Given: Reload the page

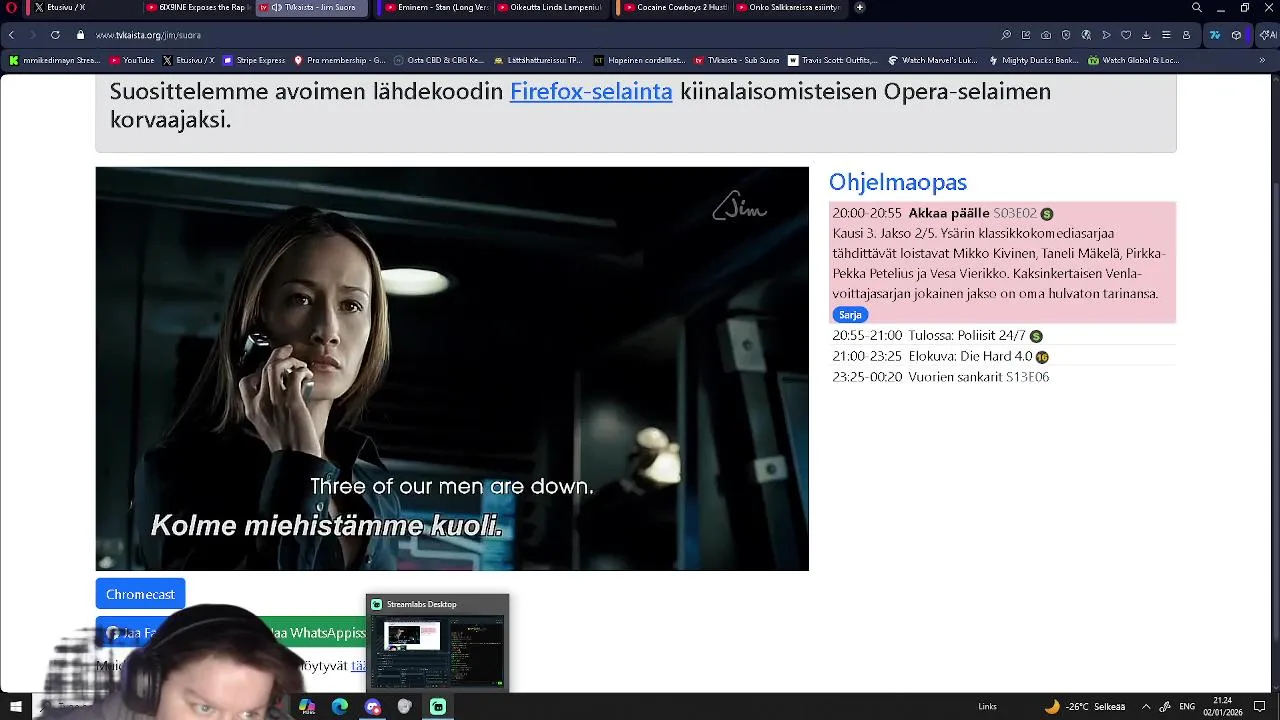Looking at the screenshot, I should [55, 35].
